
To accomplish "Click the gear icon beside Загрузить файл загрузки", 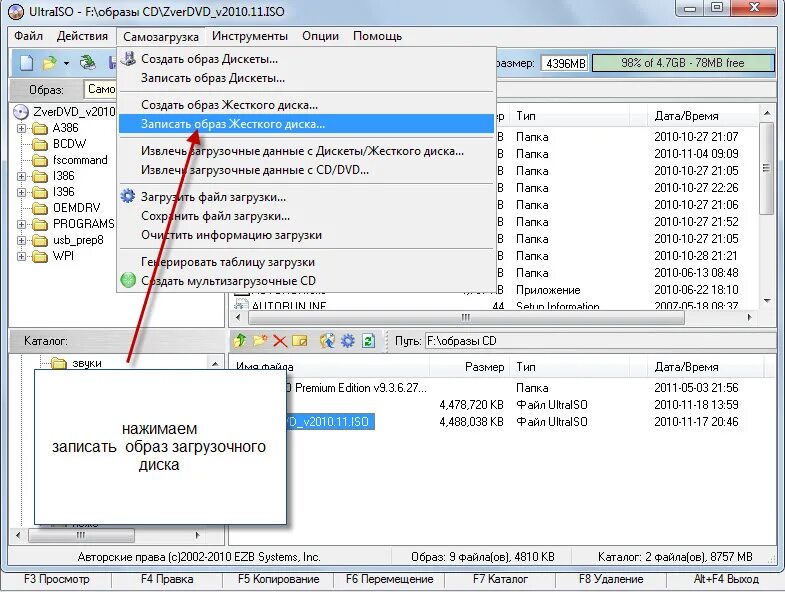I will [x=128, y=196].
